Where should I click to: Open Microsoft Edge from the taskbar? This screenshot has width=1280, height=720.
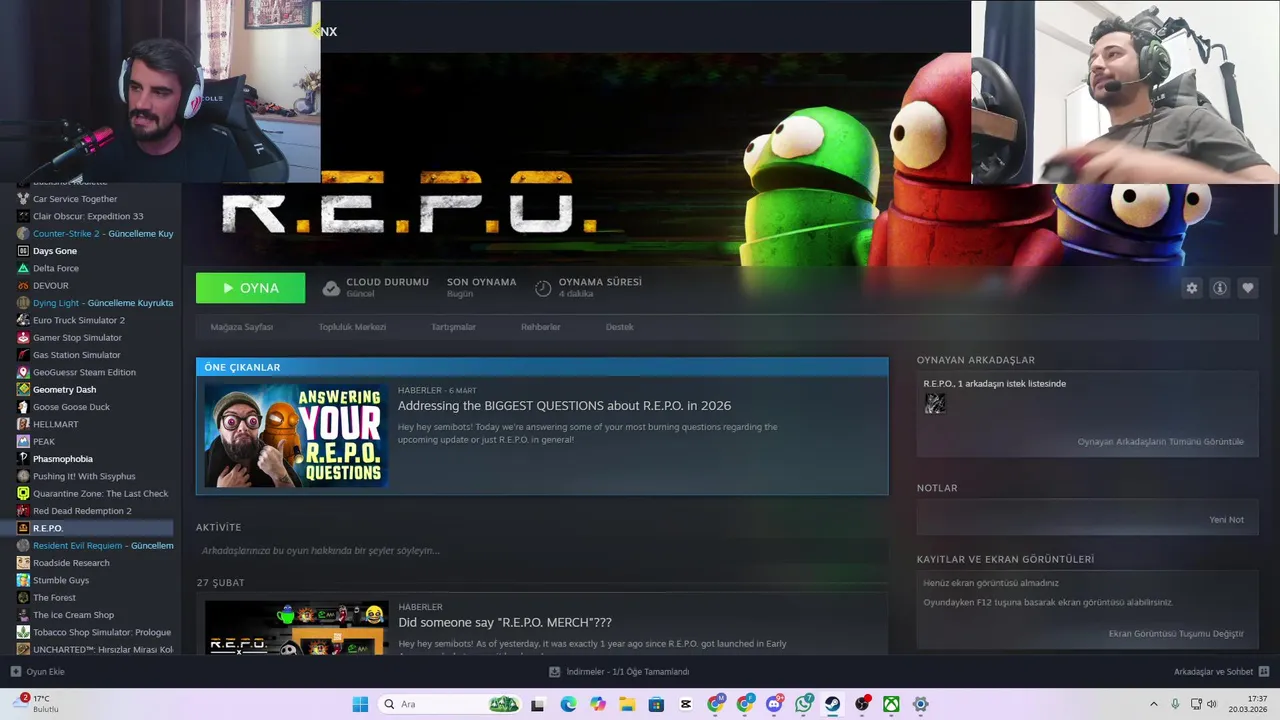pos(568,704)
